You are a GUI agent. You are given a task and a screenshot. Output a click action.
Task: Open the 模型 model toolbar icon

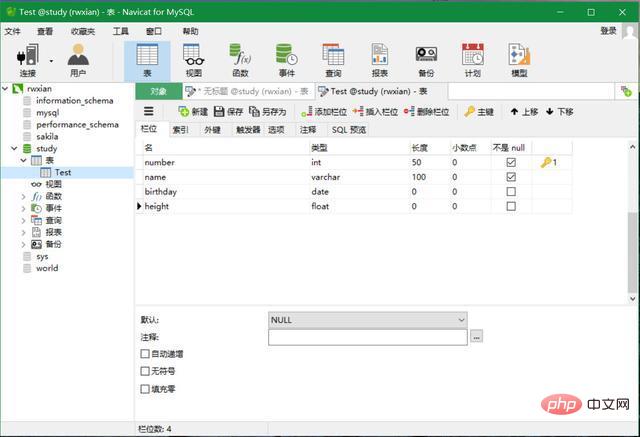click(519, 60)
